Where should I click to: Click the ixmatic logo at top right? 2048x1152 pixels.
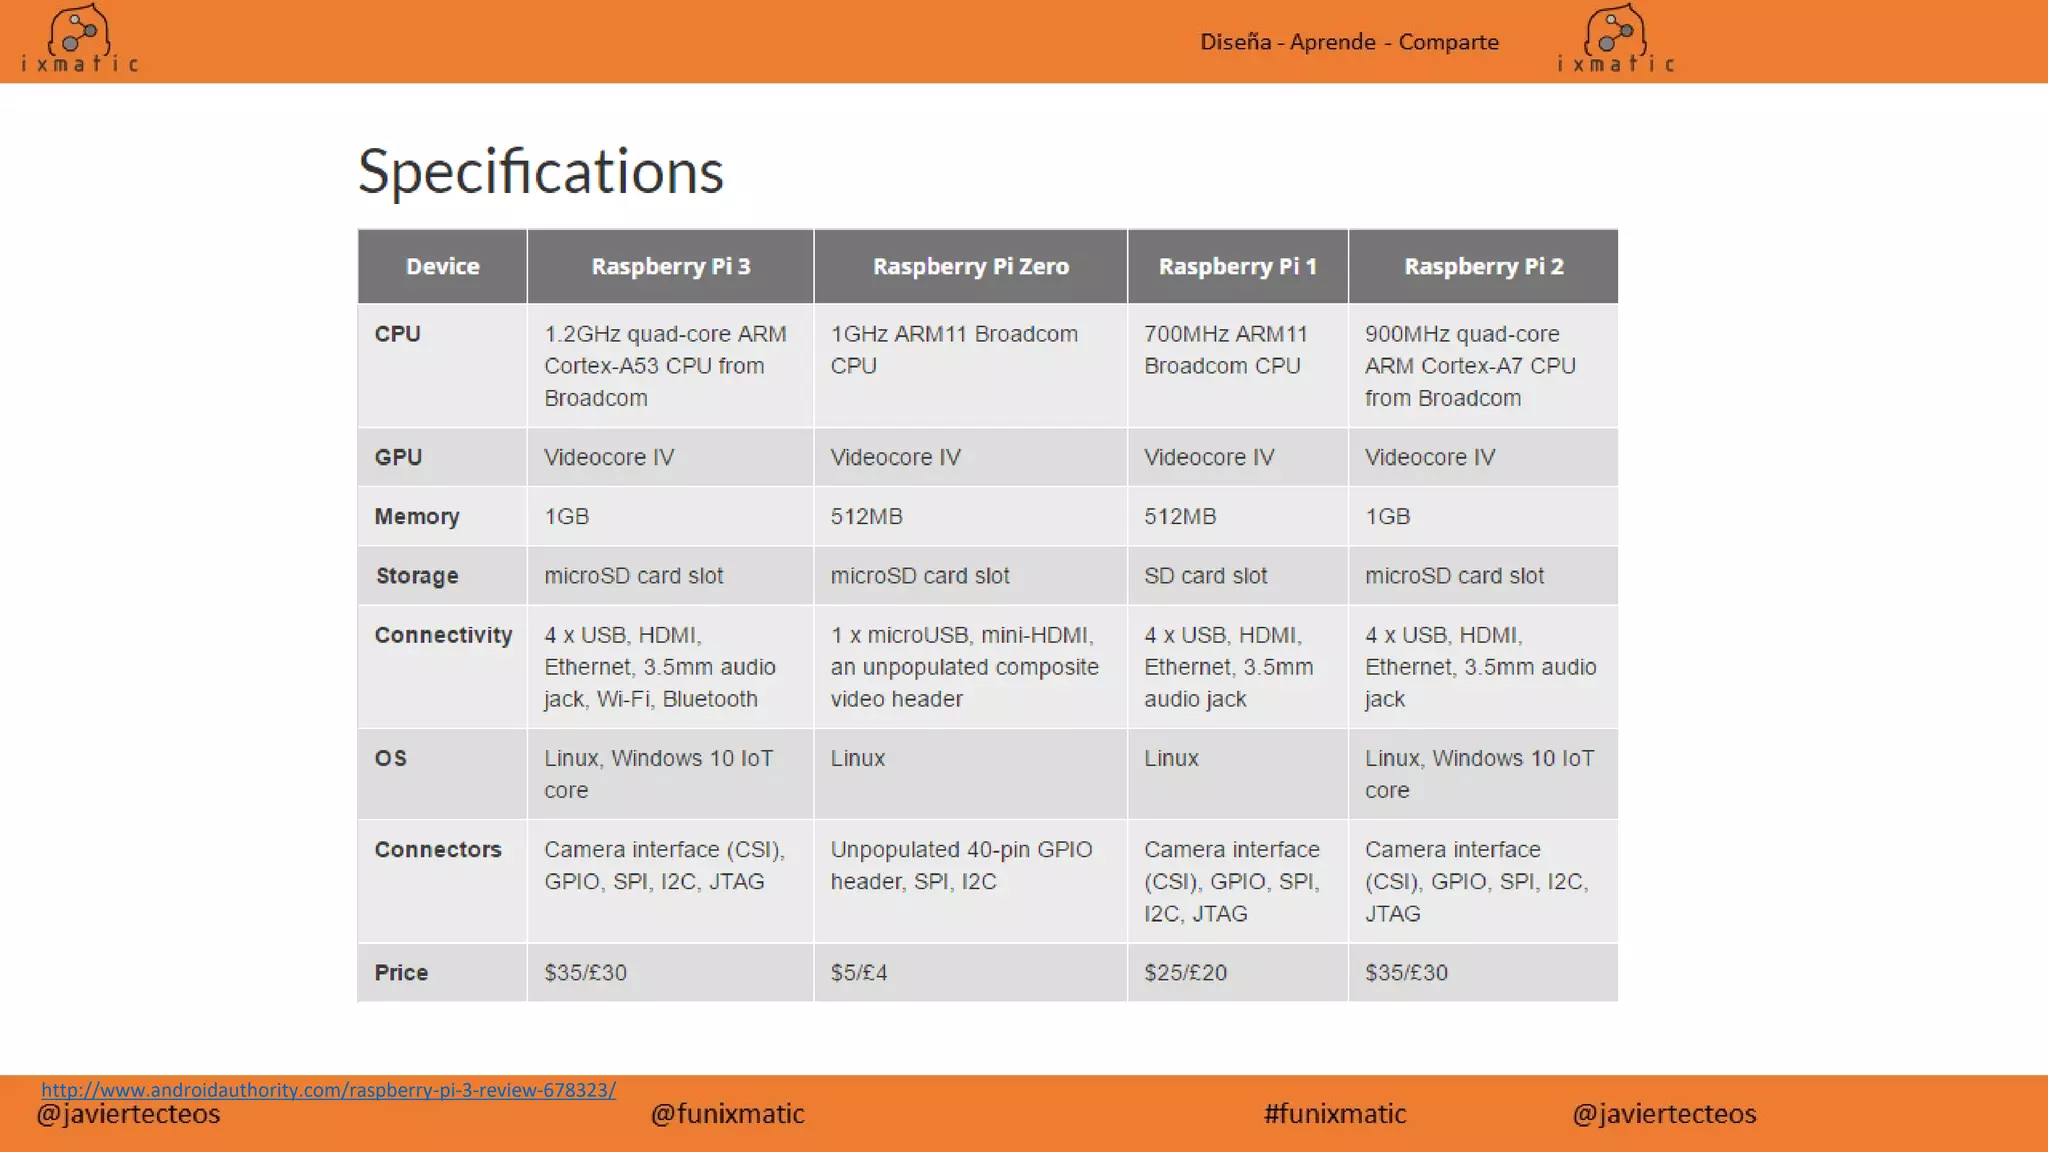tap(1615, 40)
